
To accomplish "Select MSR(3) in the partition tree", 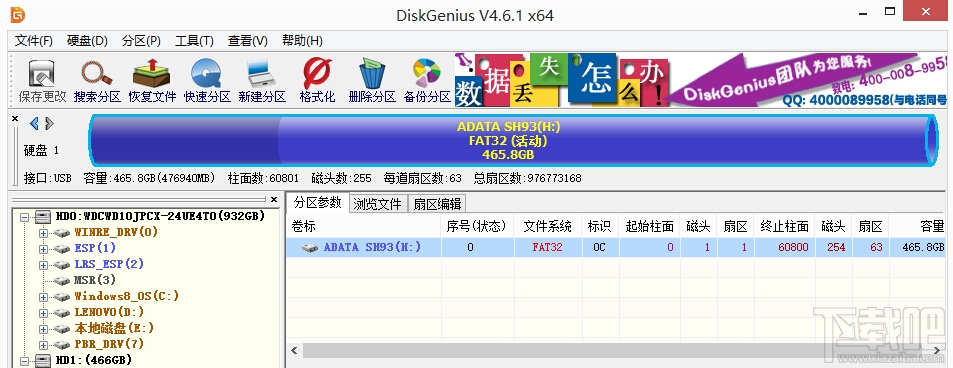I will 95,280.
